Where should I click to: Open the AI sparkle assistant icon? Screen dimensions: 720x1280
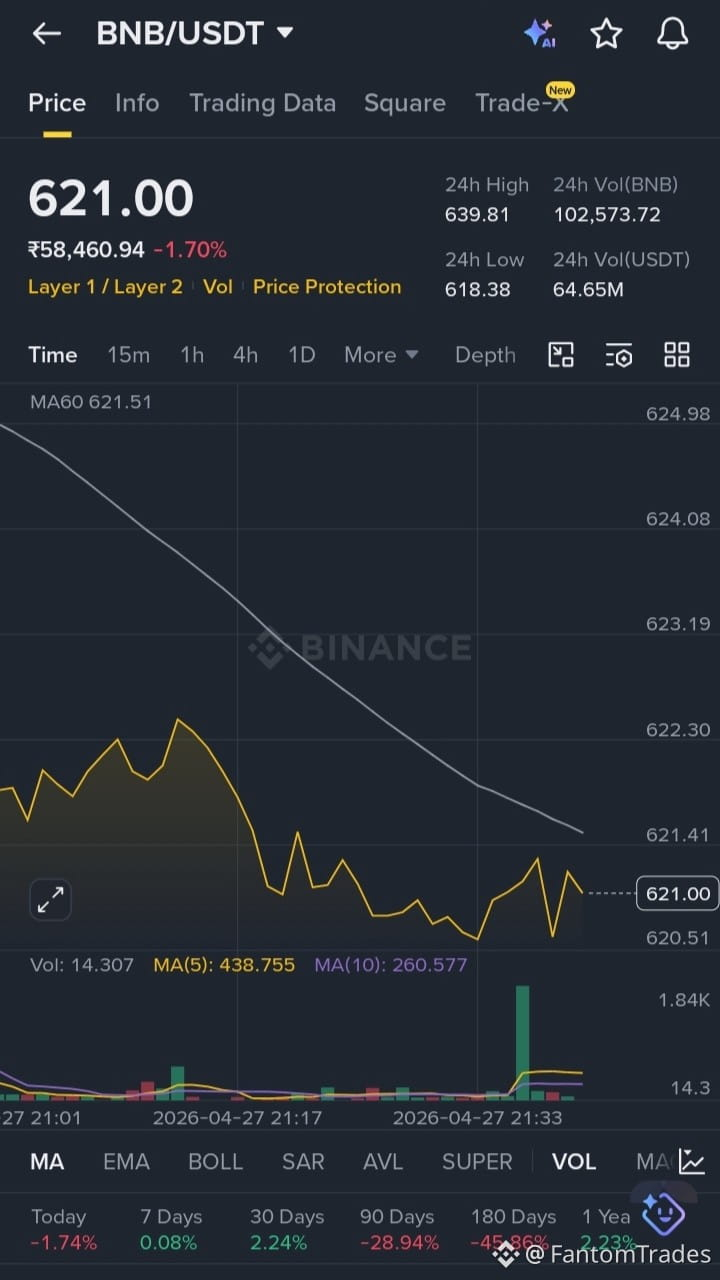[x=540, y=34]
